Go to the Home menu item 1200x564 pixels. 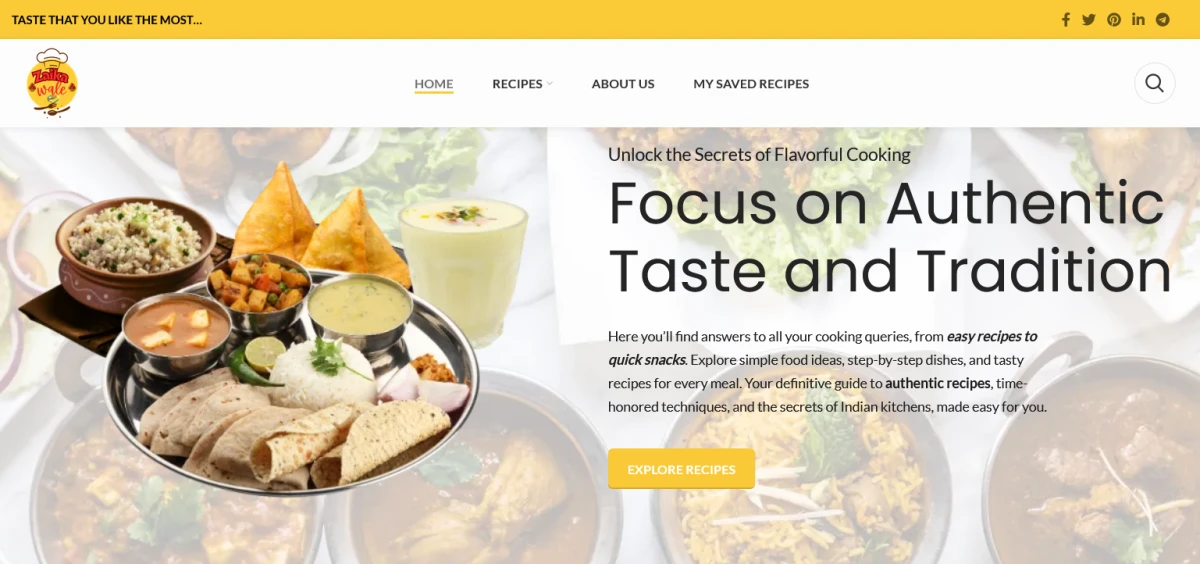pyautogui.click(x=434, y=84)
